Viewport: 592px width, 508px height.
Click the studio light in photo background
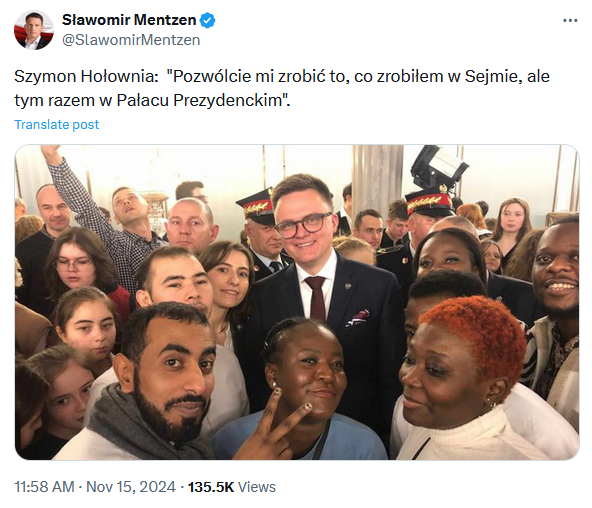[438, 166]
